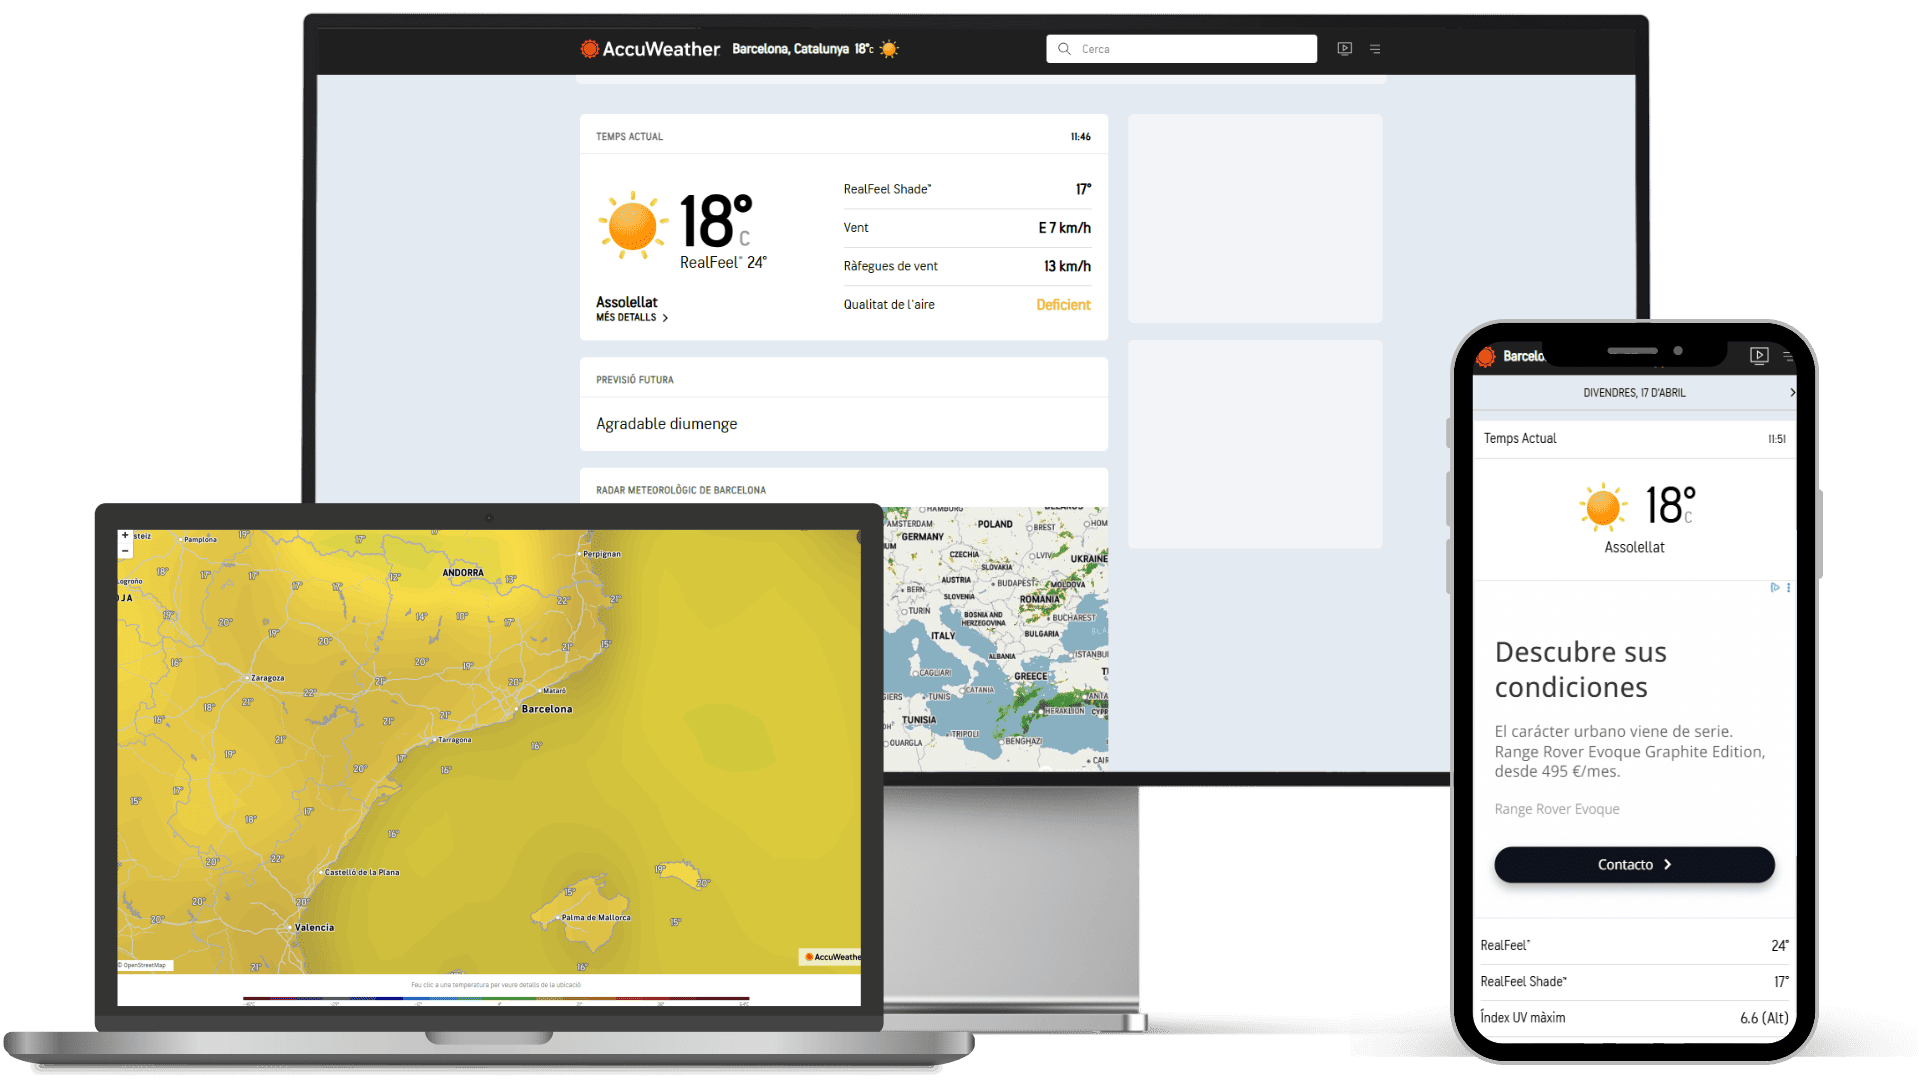Open Agradable diumenge forecast card

[667, 424]
